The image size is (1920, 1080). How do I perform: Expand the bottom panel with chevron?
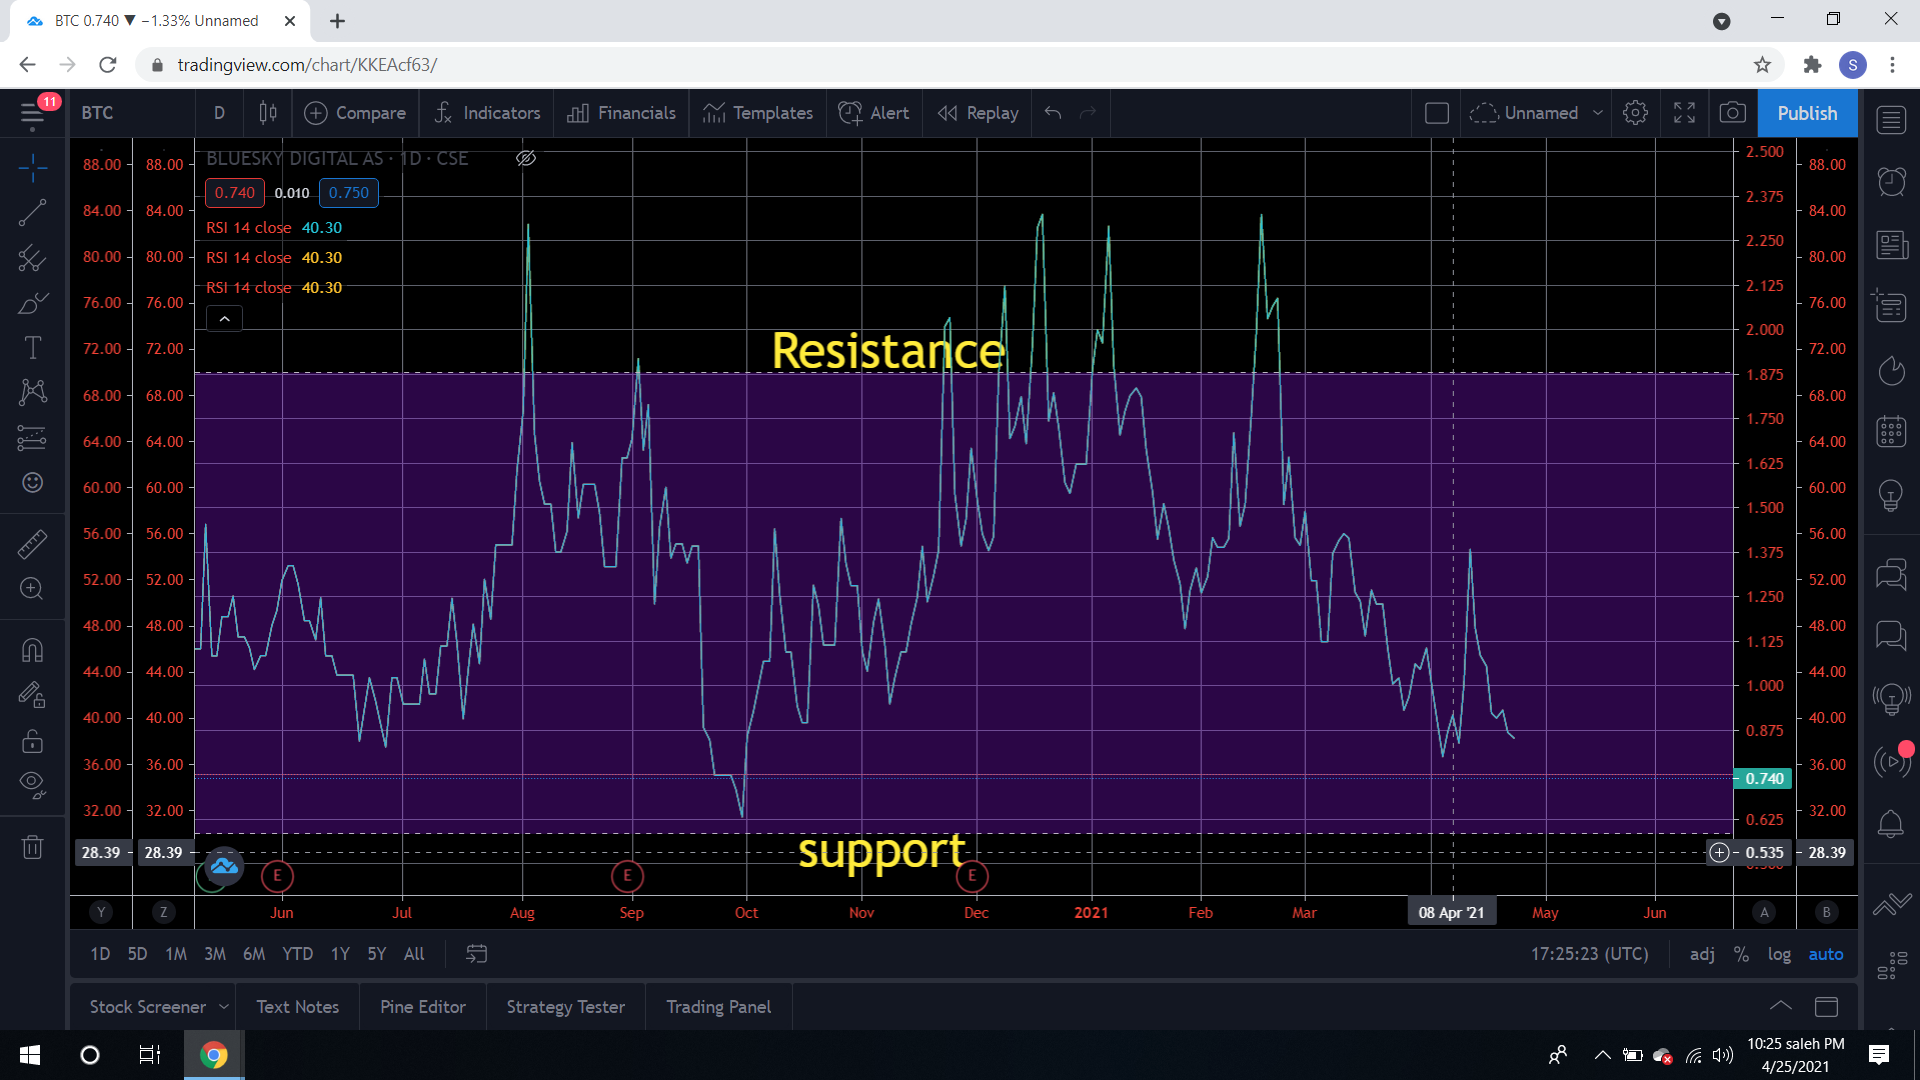click(x=1780, y=1006)
